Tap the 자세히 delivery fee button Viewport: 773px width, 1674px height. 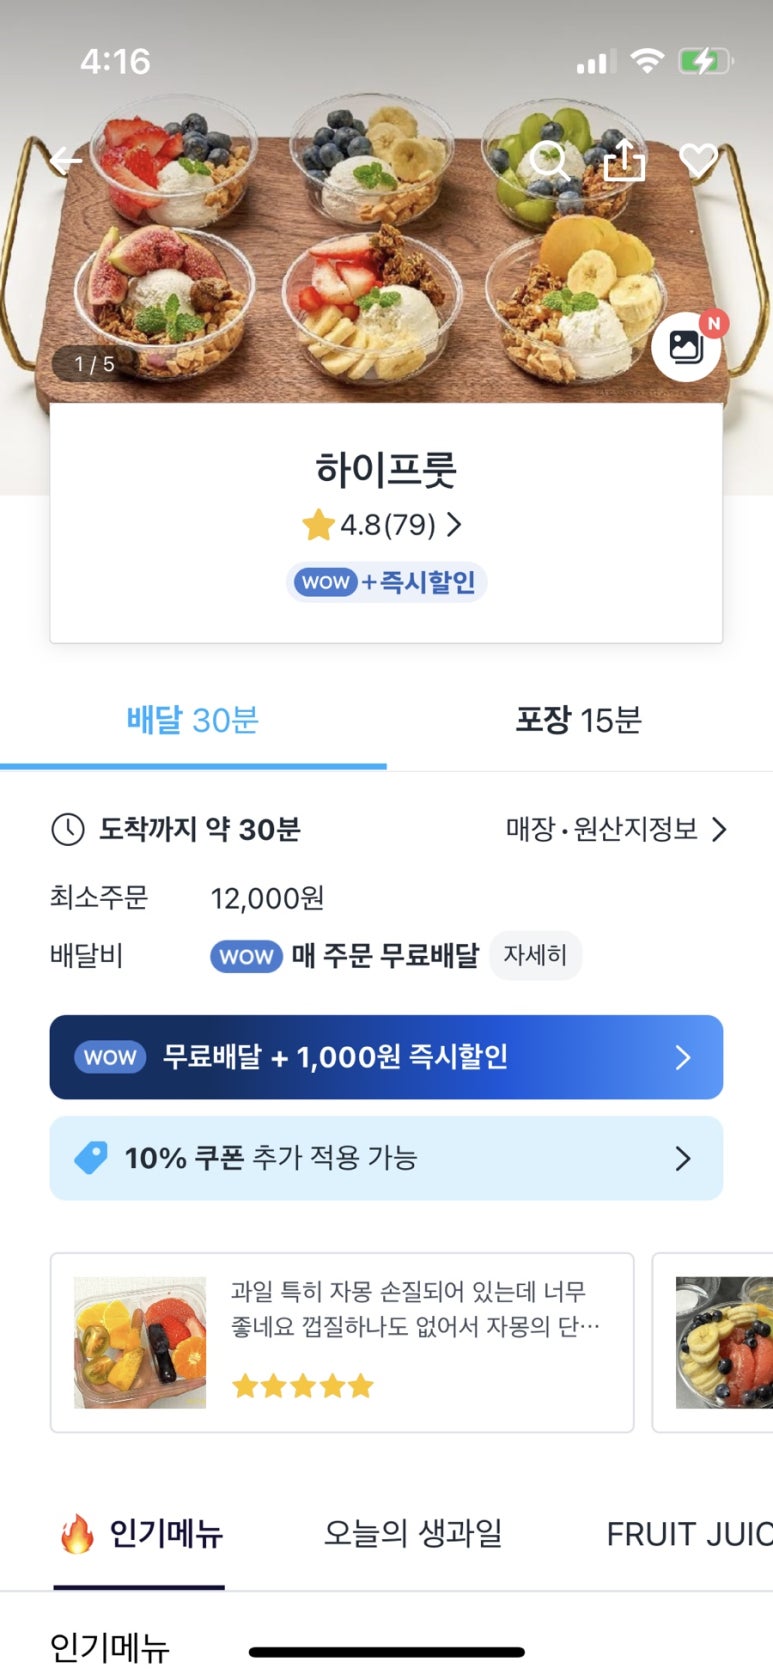pyautogui.click(x=535, y=955)
